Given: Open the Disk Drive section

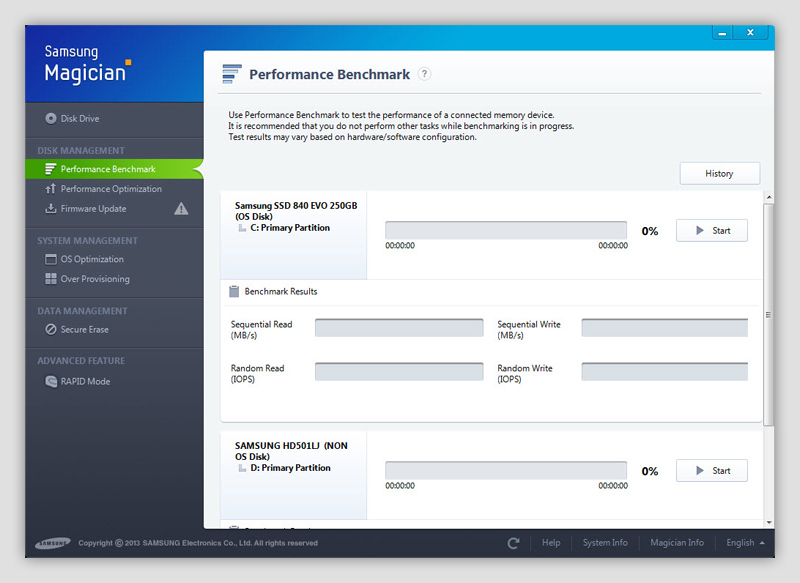Looking at the screenshot, I should click(x=114, y=118).
